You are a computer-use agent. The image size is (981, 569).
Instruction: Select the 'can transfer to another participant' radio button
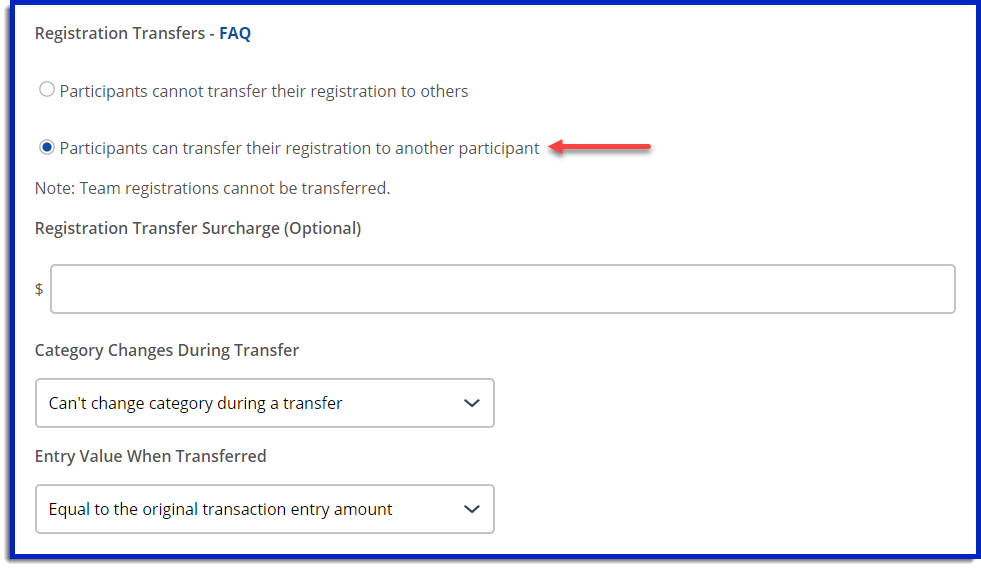click(46, 148)
